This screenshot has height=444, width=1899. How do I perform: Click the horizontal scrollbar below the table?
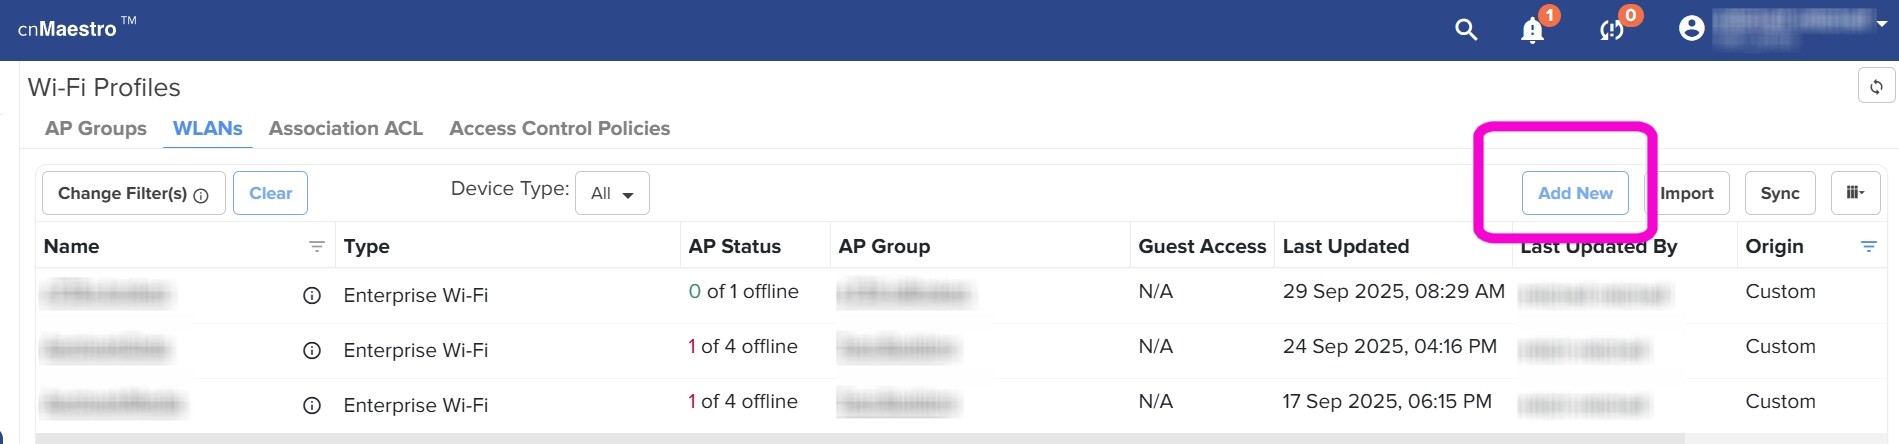point(860,438)
